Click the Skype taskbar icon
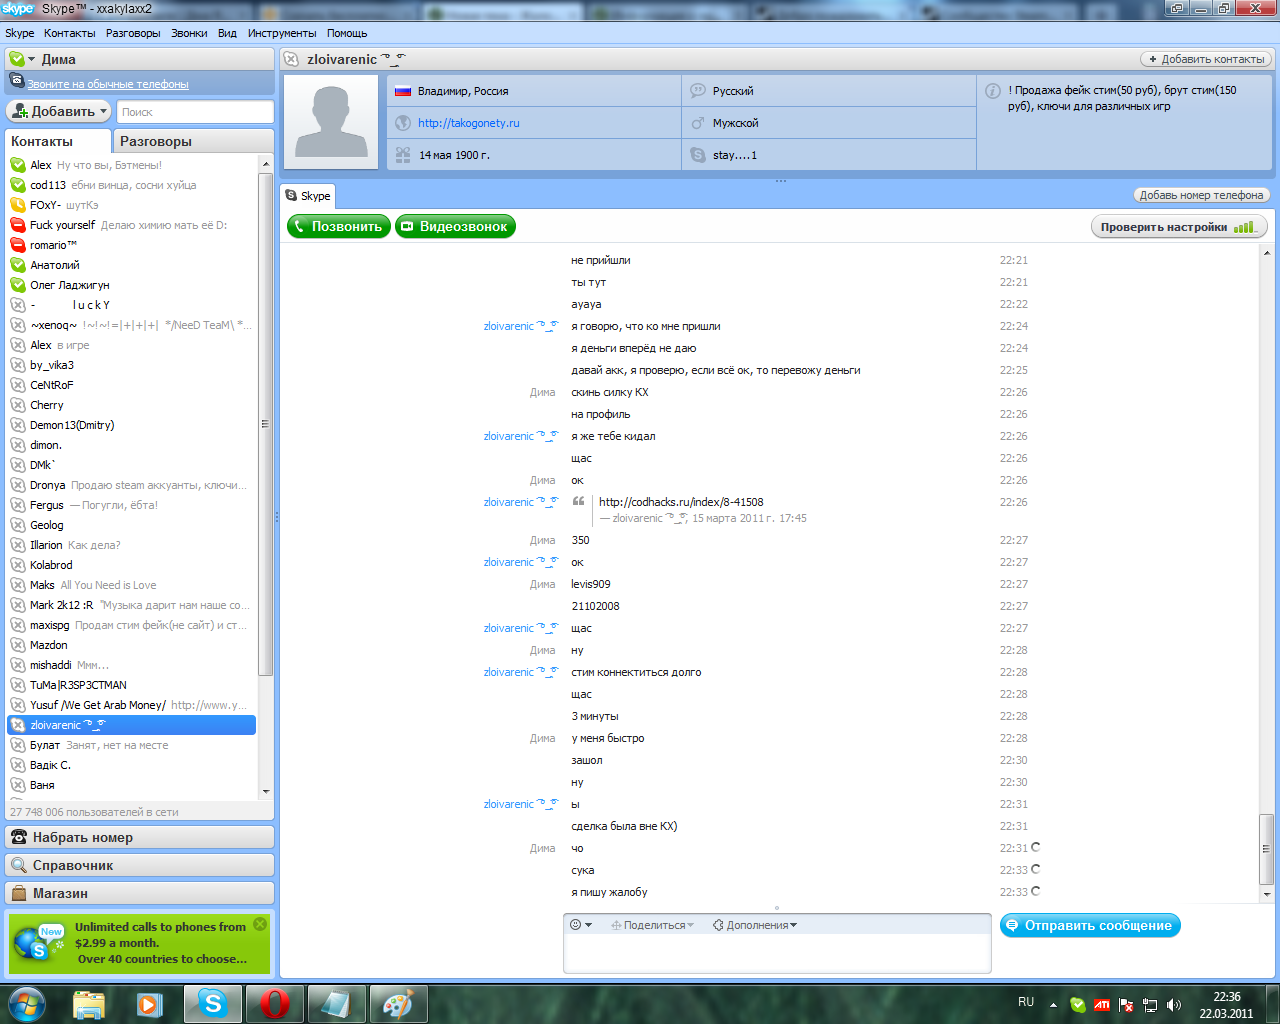 (213, 1004)
